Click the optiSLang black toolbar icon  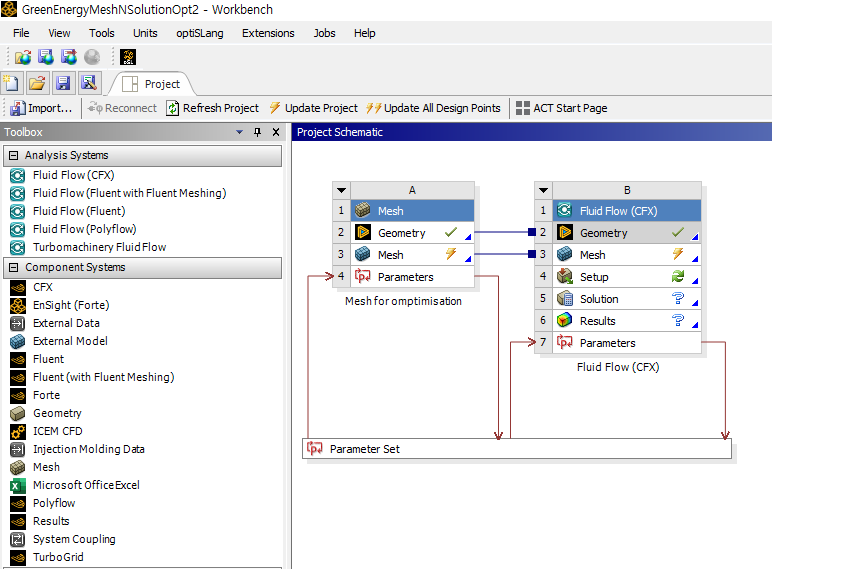[128, 57]
